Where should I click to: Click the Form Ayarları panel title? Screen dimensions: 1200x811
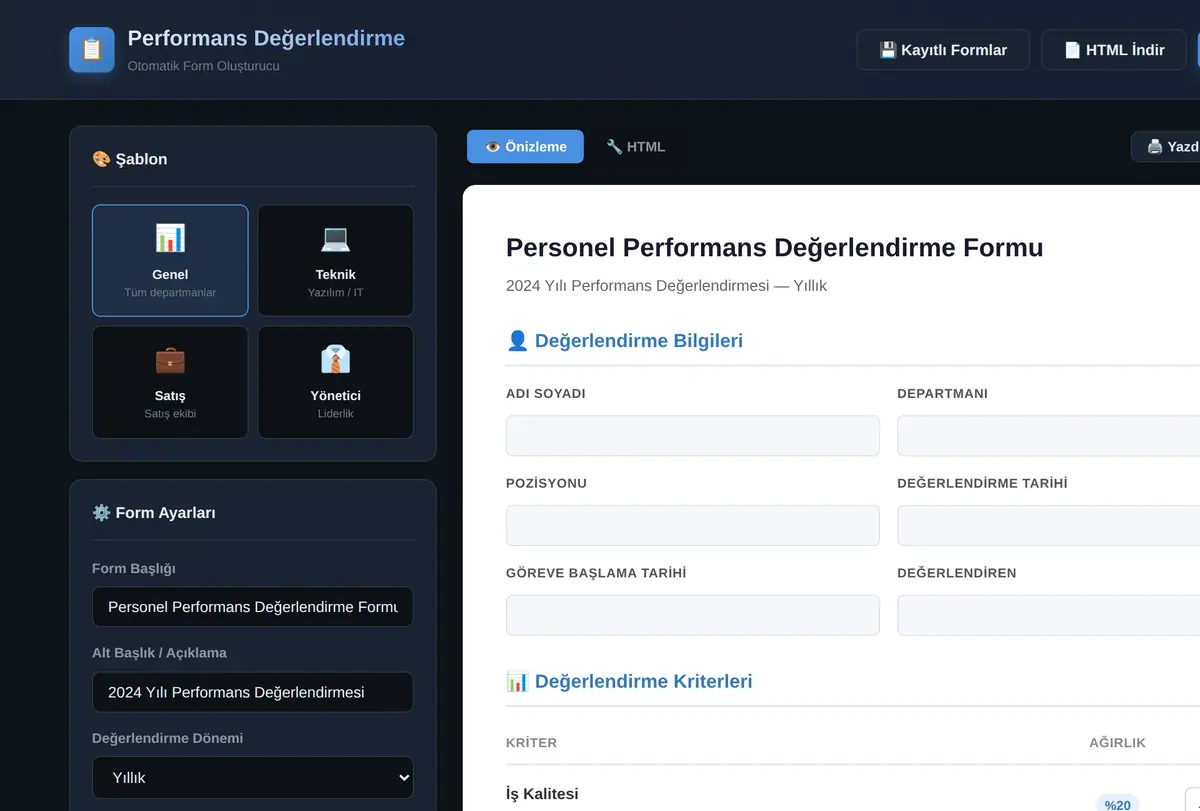click(x=154, y=513)
